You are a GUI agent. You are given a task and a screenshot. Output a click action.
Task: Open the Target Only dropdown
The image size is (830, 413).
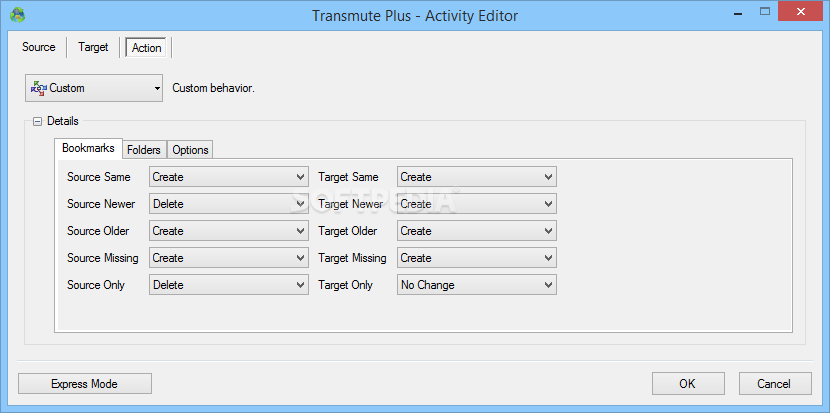476,285
